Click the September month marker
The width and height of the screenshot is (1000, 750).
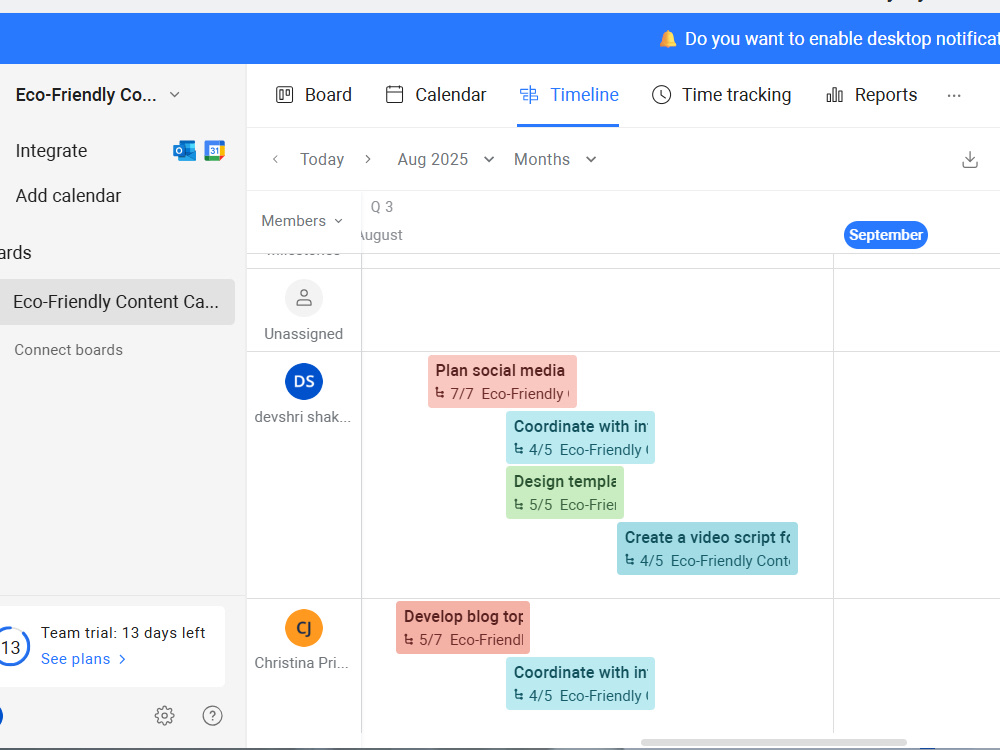(x=885, y=235)
